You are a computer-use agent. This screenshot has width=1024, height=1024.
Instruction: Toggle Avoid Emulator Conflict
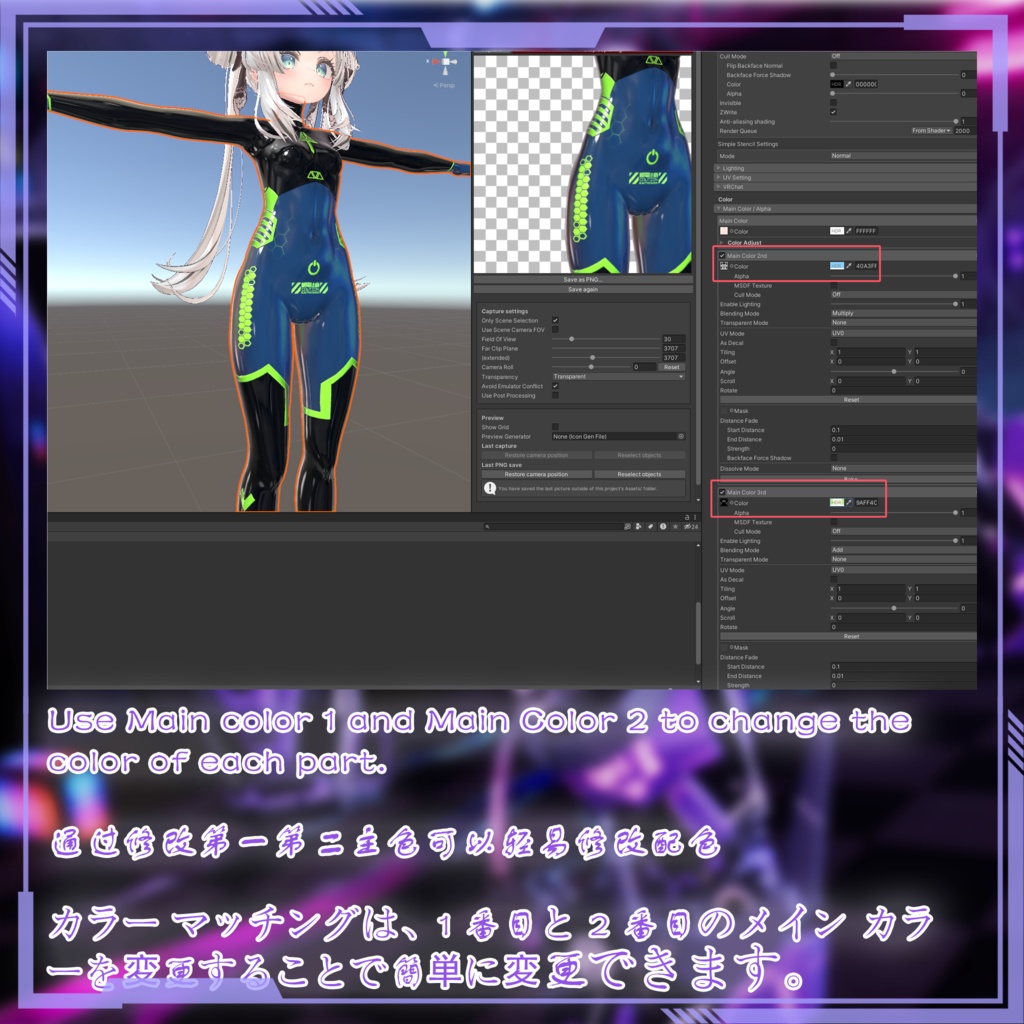(x=555, y=386)
